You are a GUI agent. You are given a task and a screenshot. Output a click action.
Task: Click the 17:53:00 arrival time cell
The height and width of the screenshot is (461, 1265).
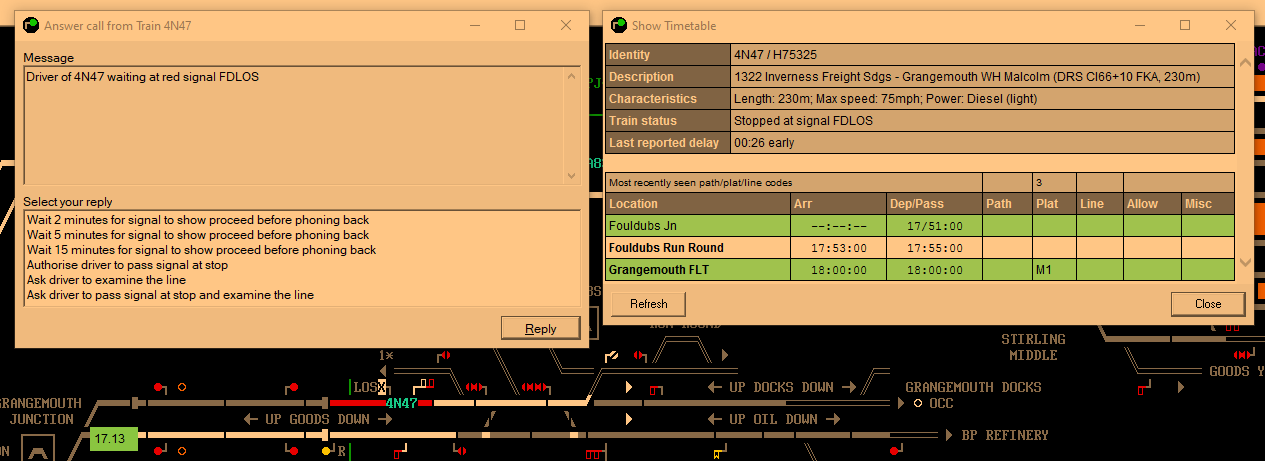838,248
